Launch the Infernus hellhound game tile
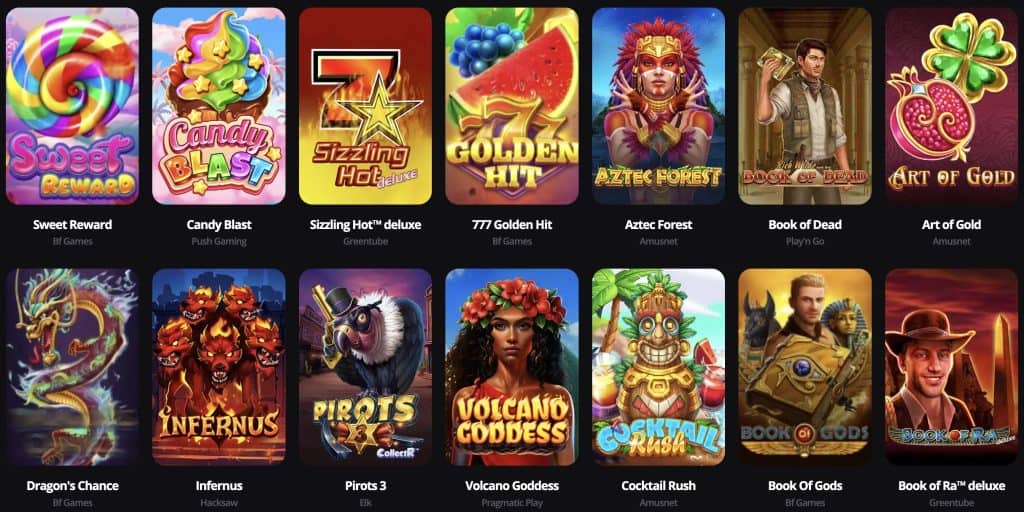This screenshot has width=1024, height=512. click(x=219, y=367)
